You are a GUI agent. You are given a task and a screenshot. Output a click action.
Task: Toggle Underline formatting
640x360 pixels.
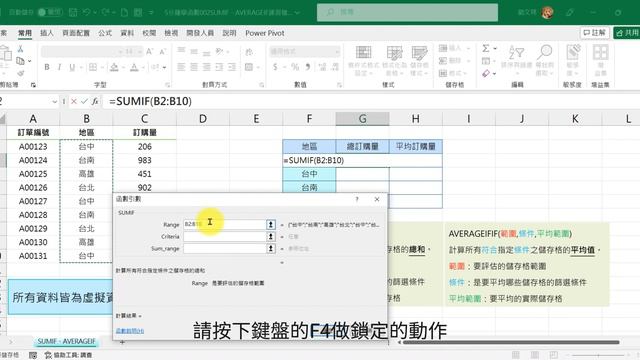point(72,67)
